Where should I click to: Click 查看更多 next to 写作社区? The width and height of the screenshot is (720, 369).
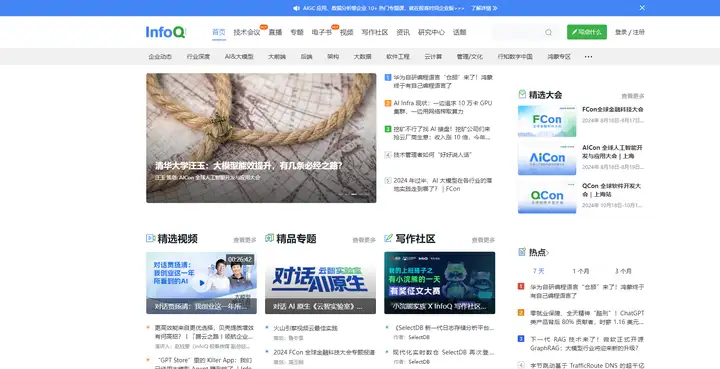coord(483,240)
